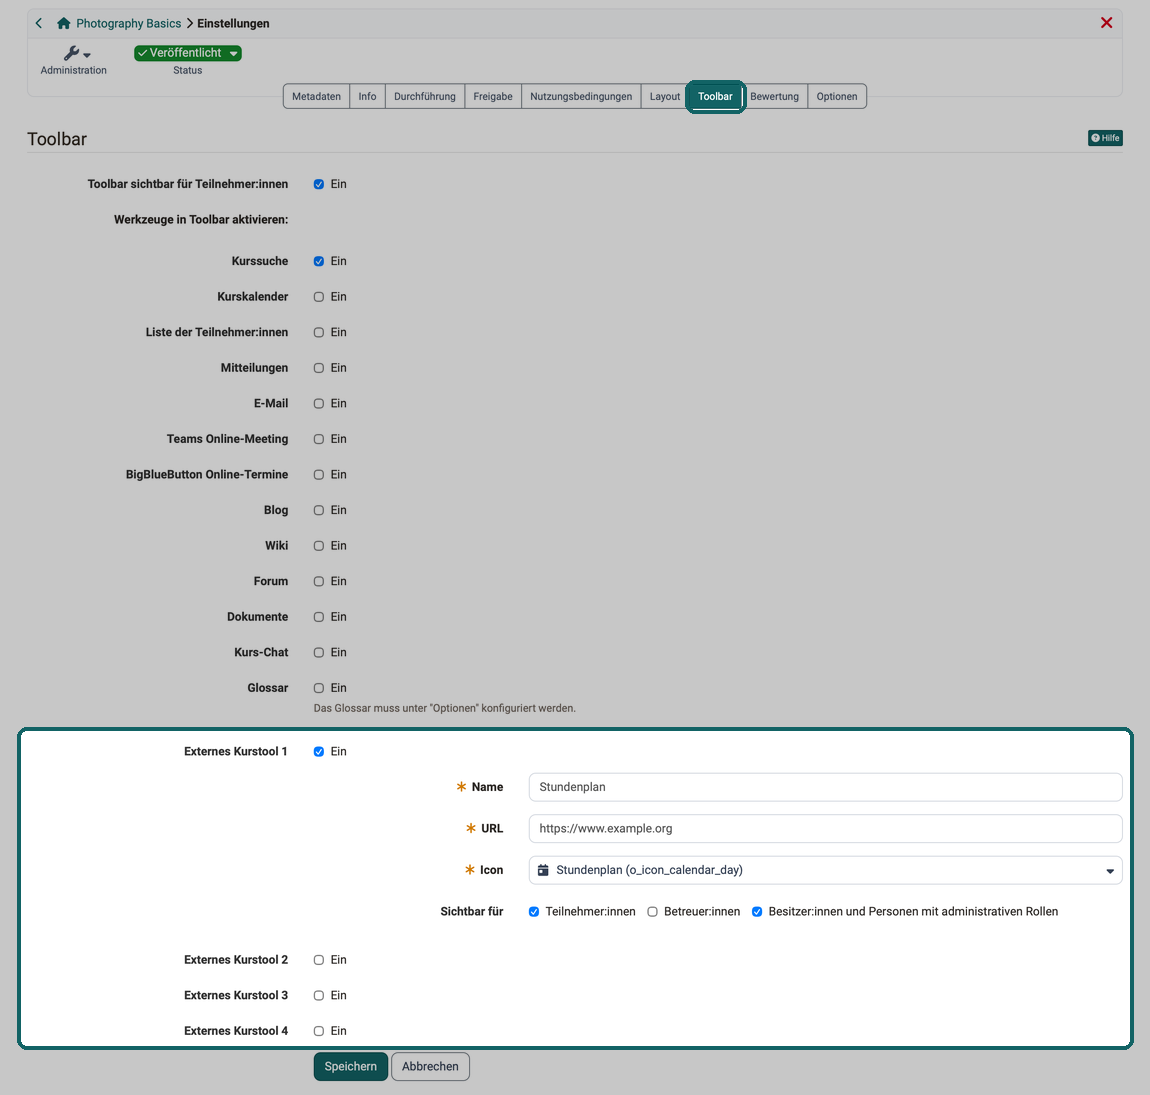Enable the Dokumente checkbox
The height and width of the screenshot is (1095, 1150).
[x=318, y=617]
